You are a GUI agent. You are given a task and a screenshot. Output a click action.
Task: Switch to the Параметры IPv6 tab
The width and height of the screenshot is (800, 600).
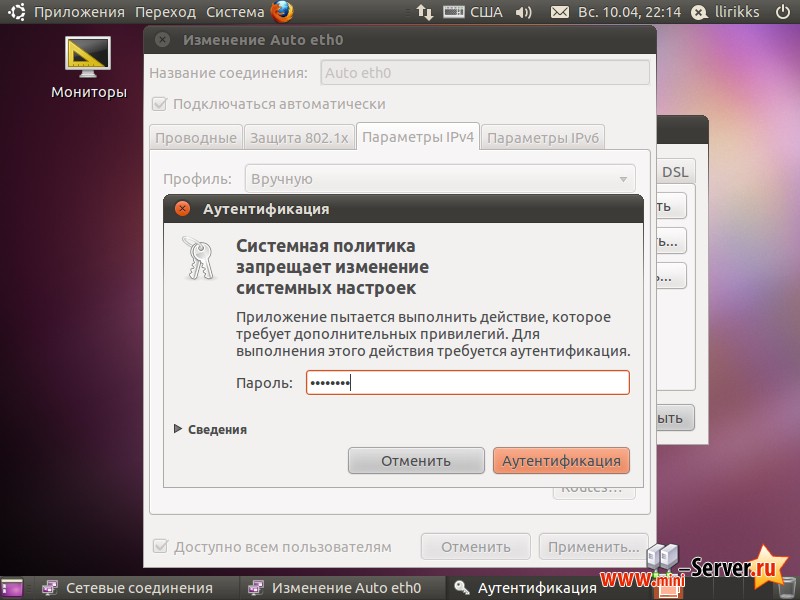(543, 137)
